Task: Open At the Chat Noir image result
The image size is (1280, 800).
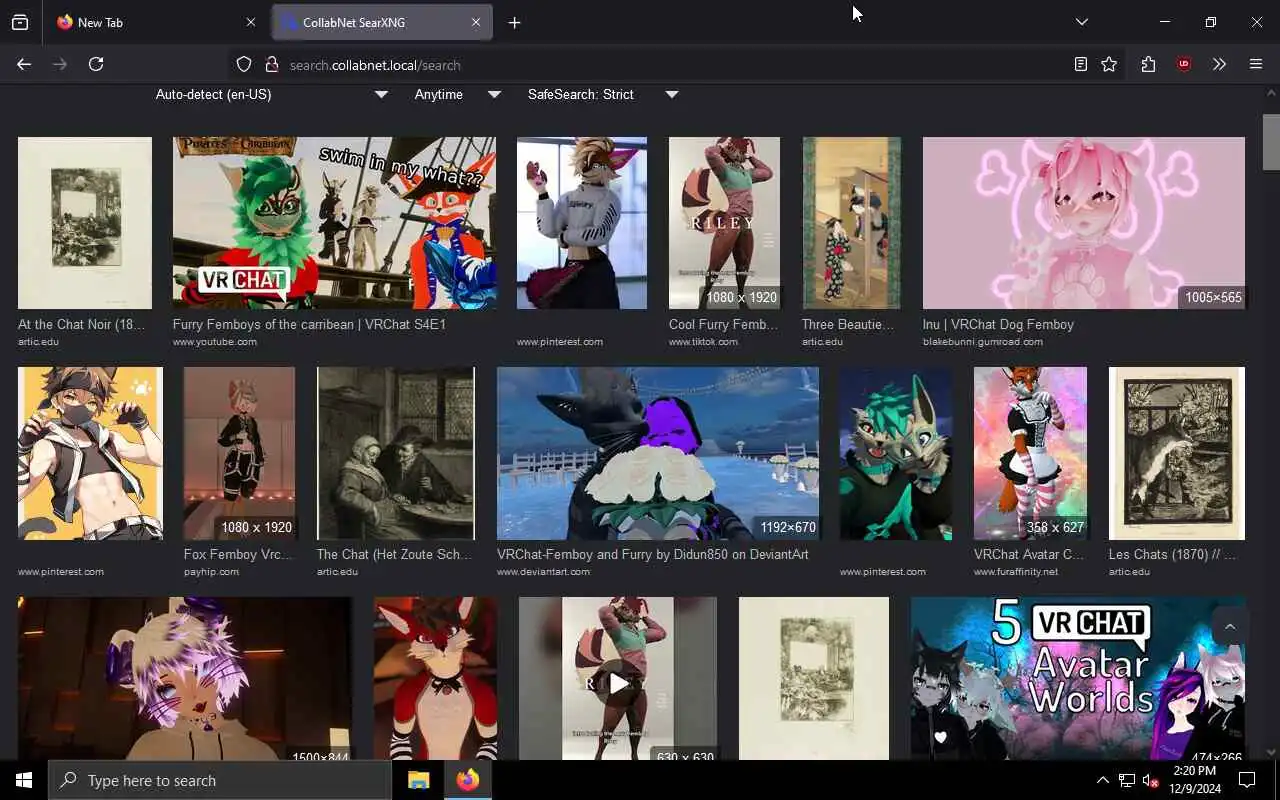Action: tap(85, 223)
